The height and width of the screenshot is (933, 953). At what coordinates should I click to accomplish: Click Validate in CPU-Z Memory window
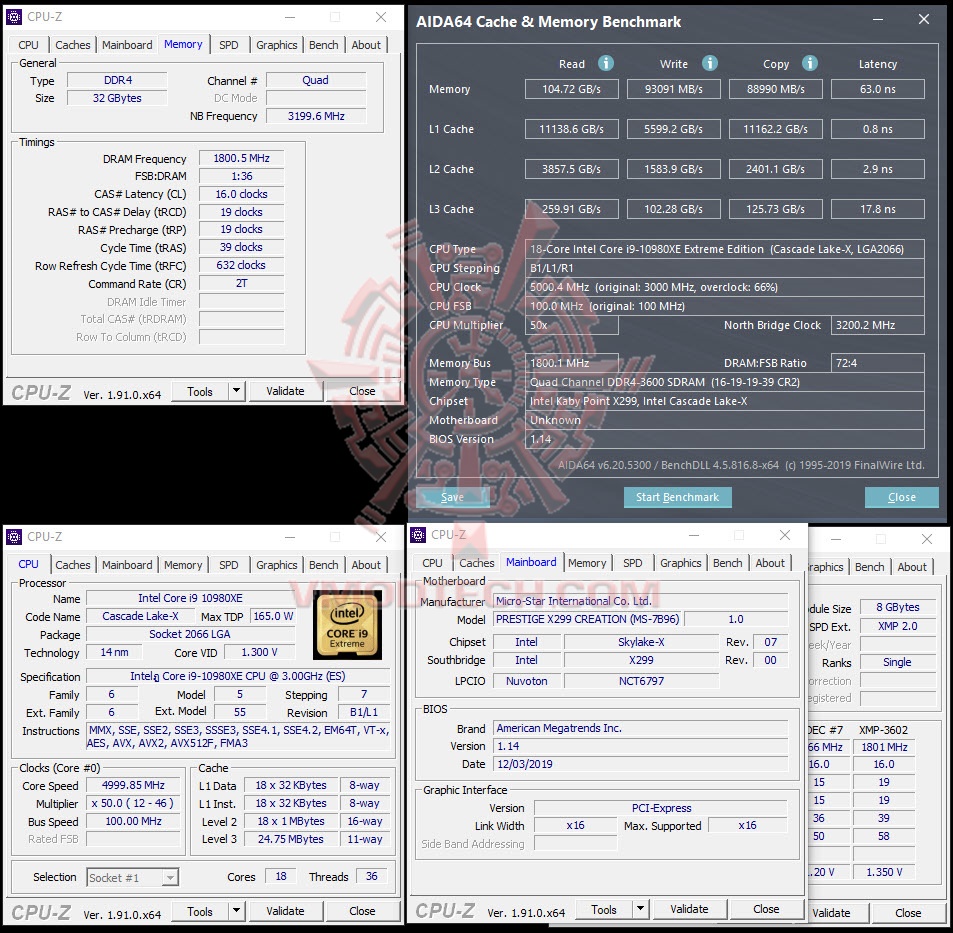pyautogui.click(x=285, y=391)
